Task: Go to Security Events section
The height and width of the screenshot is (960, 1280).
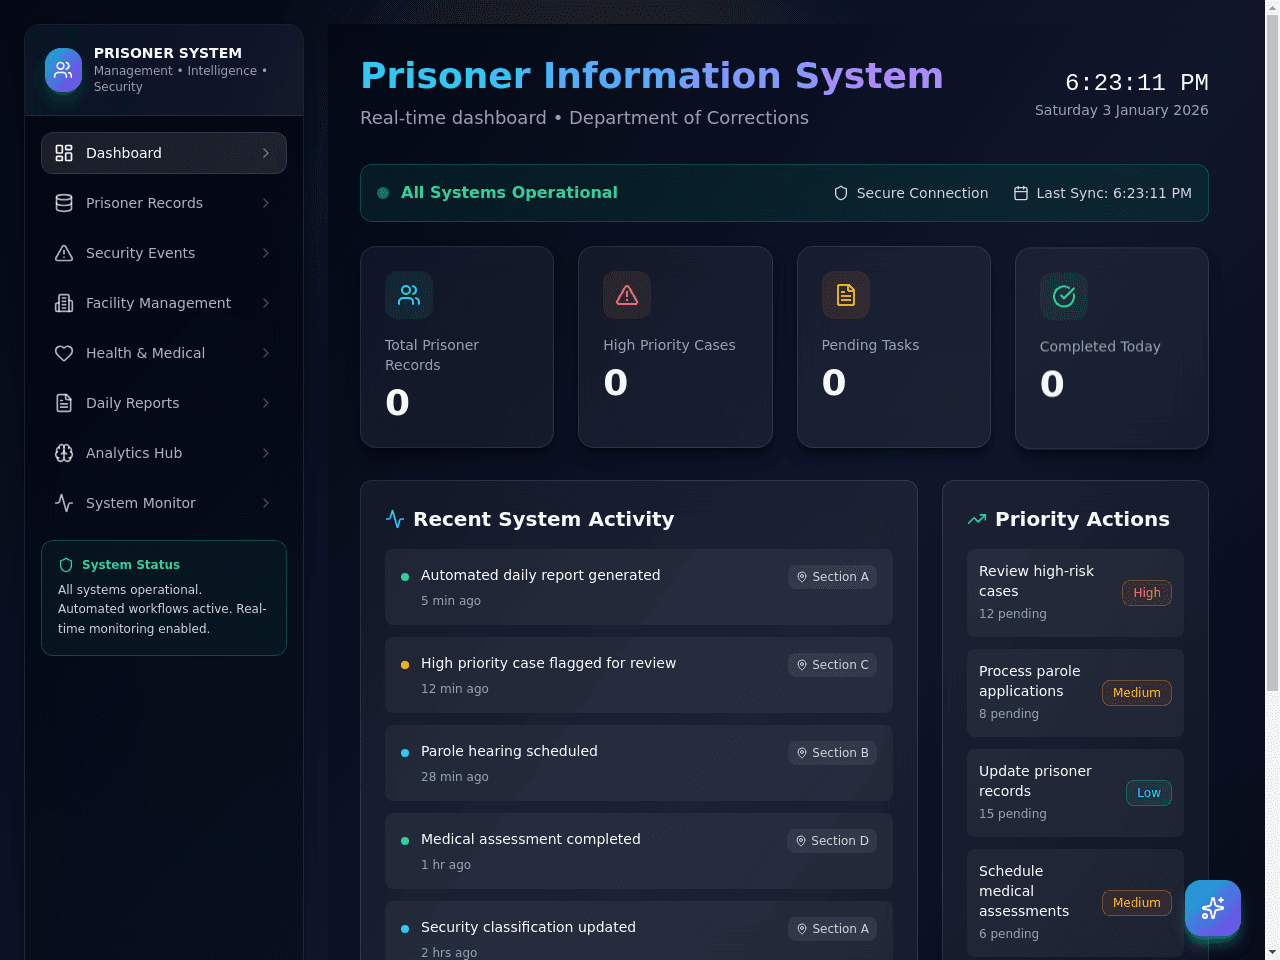Action: coord(164,253)
